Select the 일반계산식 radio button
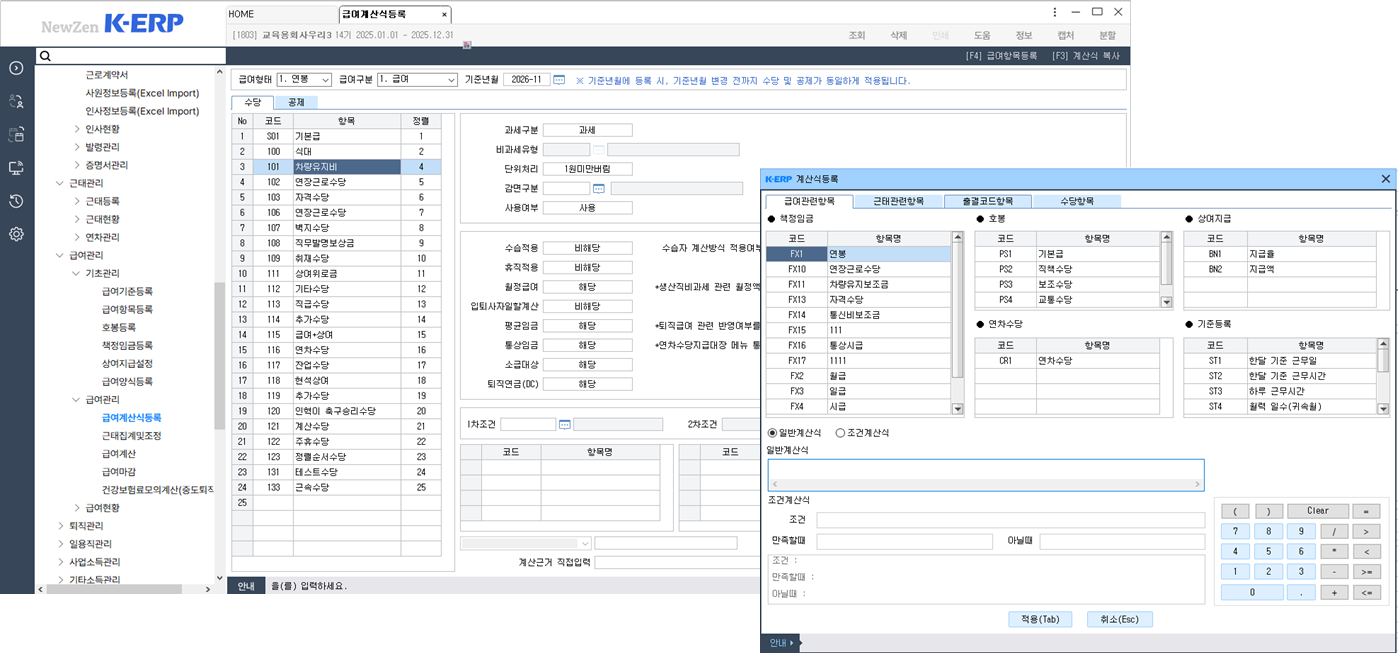Screen dimensions: 1398x653 pos(772,433)
